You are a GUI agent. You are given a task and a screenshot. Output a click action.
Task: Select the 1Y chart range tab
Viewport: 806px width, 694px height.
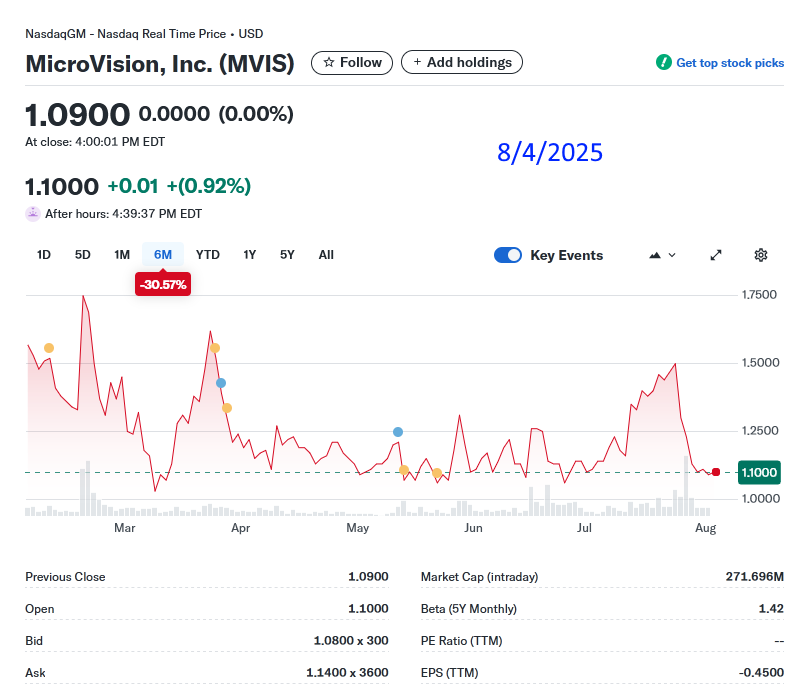point(249,254)
